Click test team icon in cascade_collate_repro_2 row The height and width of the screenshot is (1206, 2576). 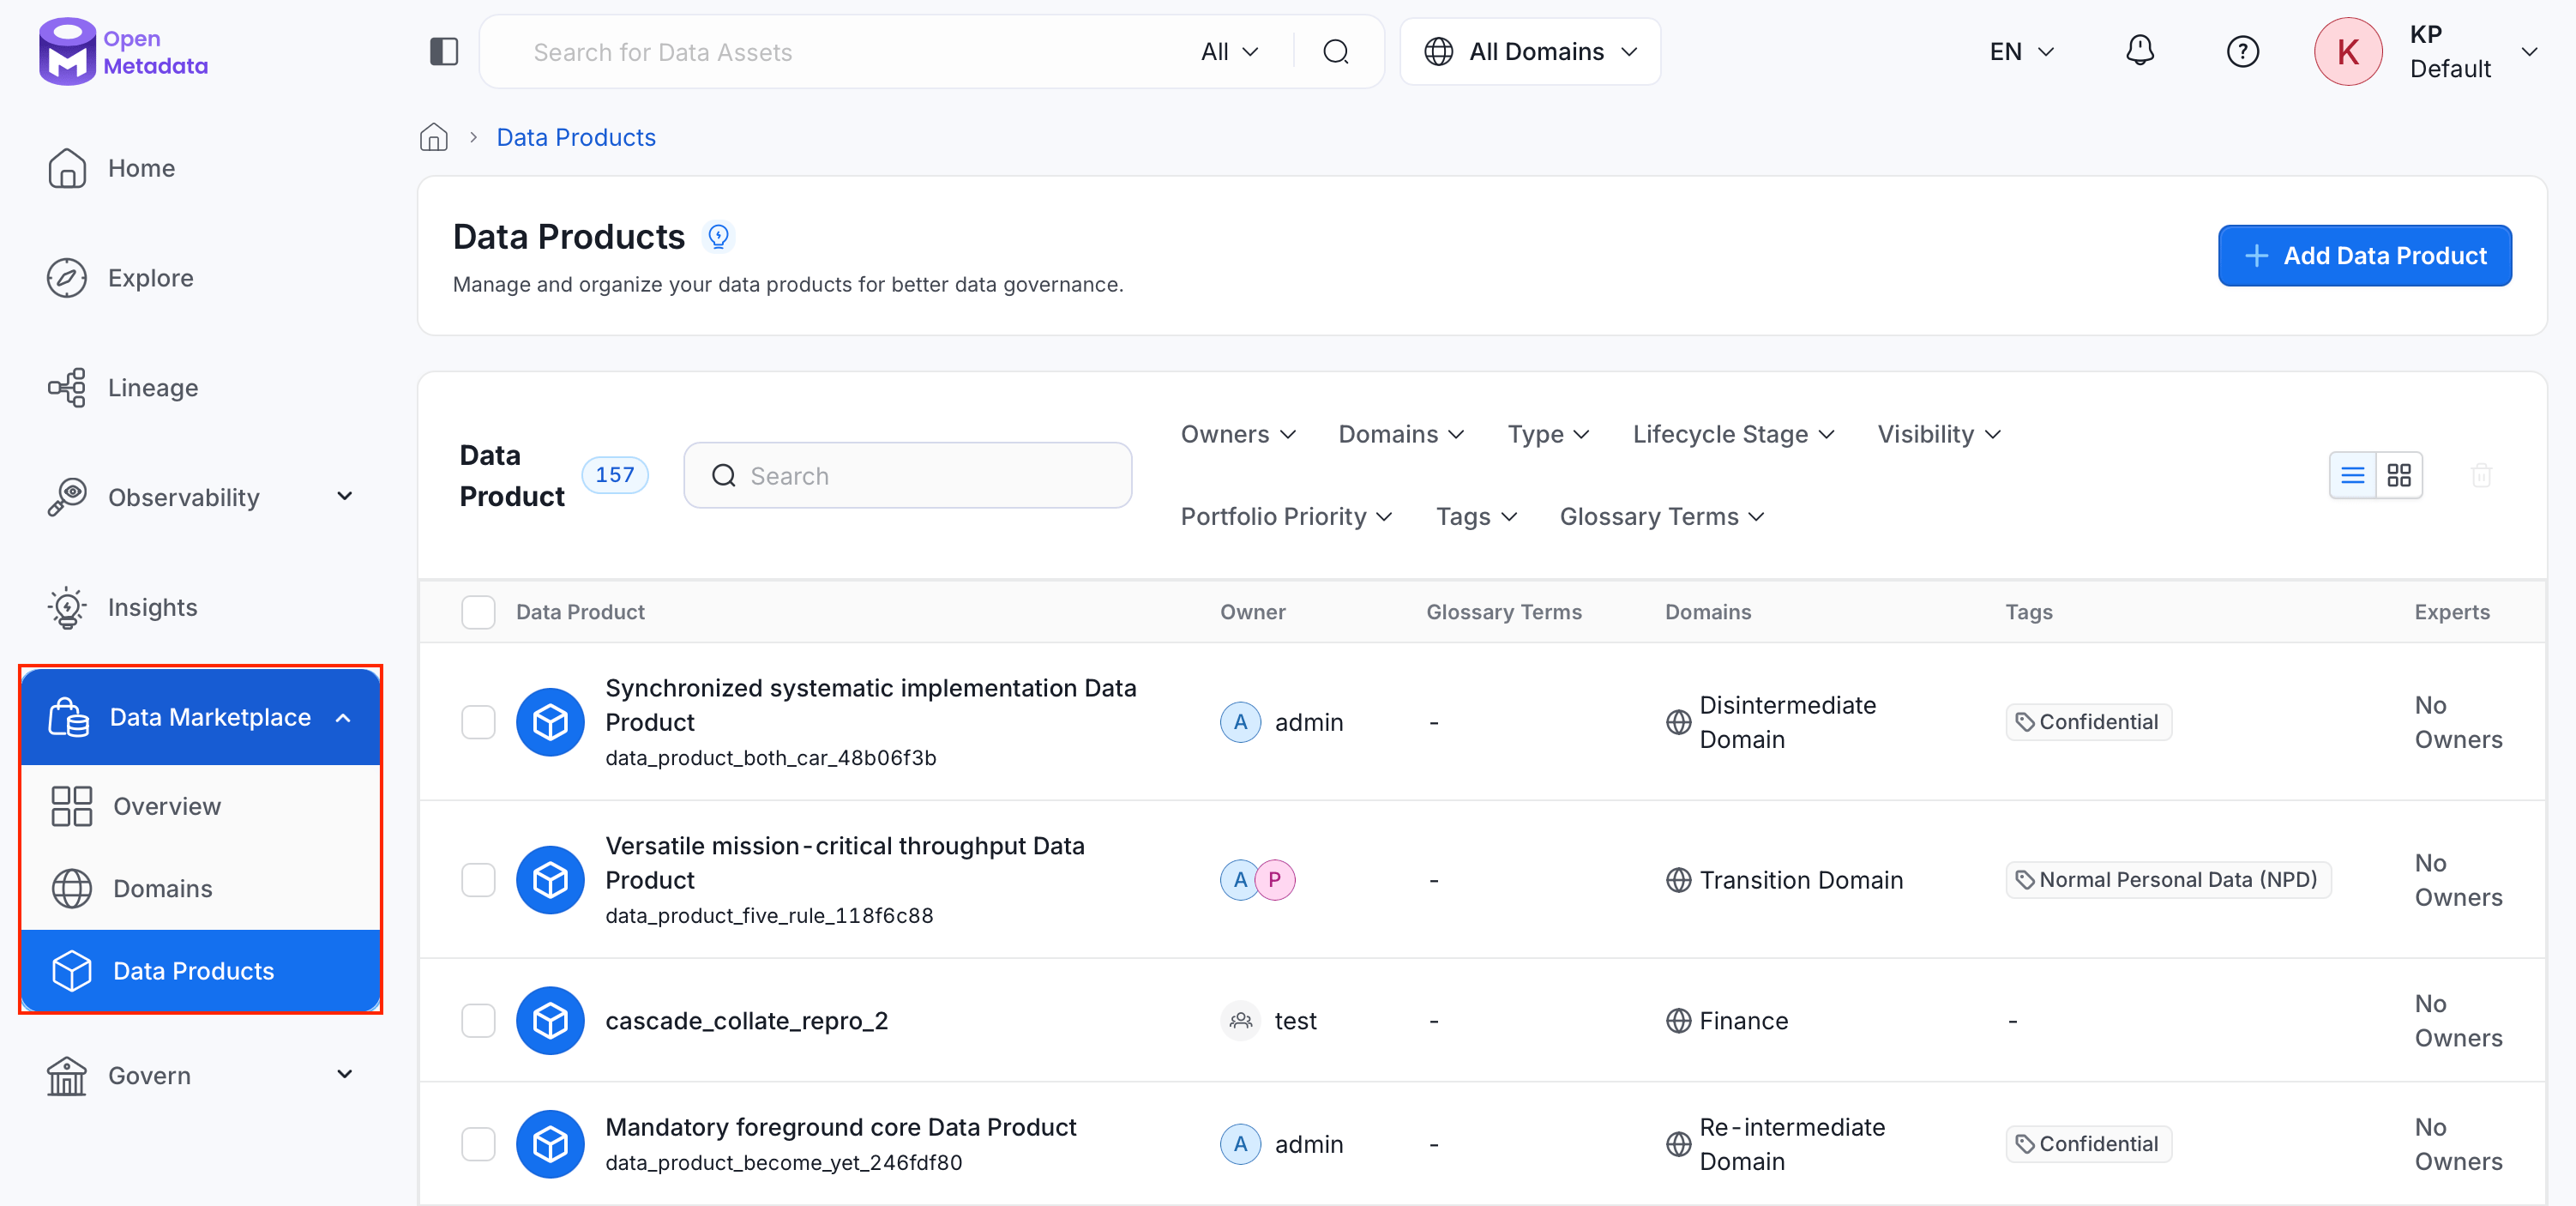point(1240,1021)
